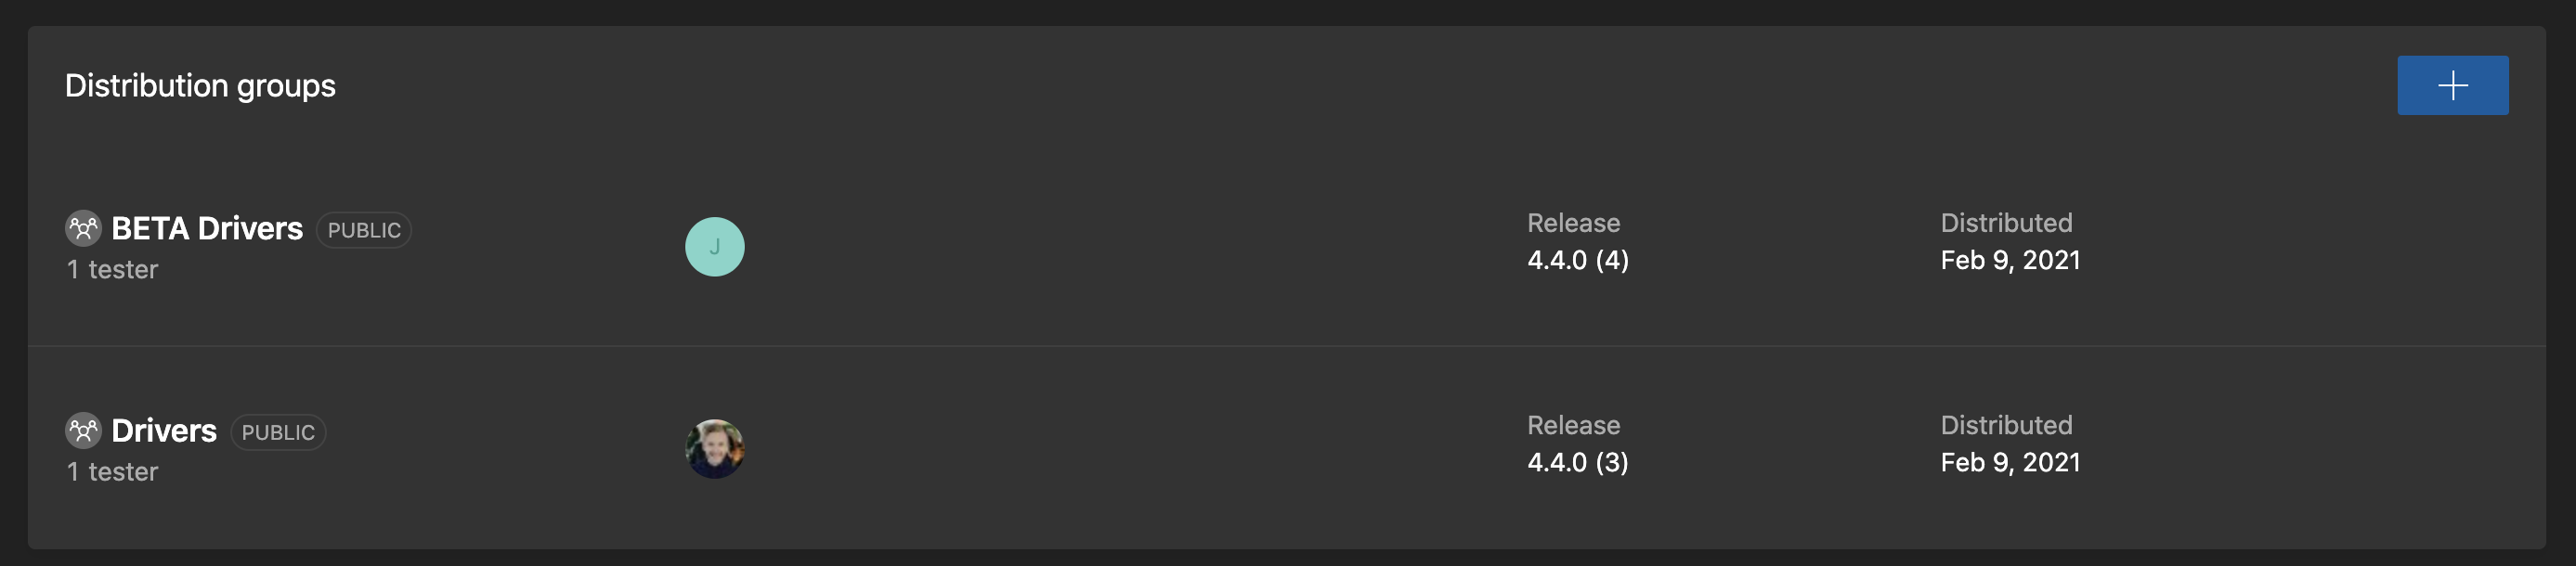Click the '1 tester' label under BETA Drivers
The height and width of the screenshot is (566, 2576).
(112, 269)
